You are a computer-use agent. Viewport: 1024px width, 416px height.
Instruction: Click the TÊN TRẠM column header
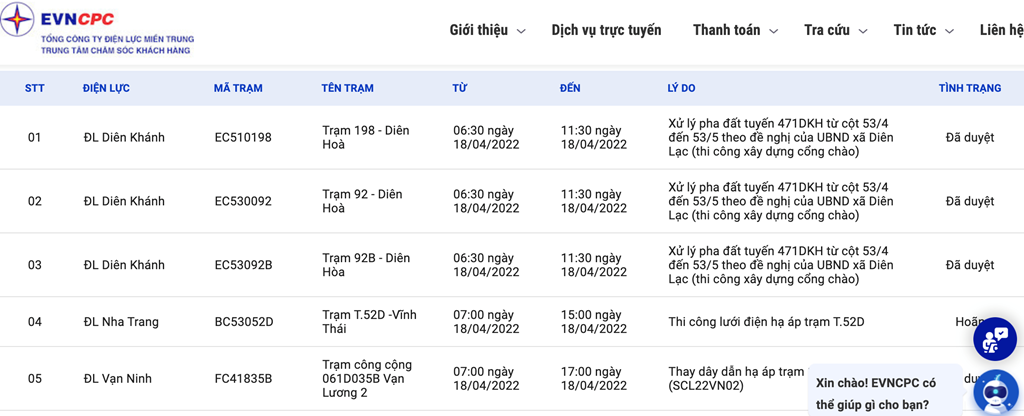coord(347,88)
